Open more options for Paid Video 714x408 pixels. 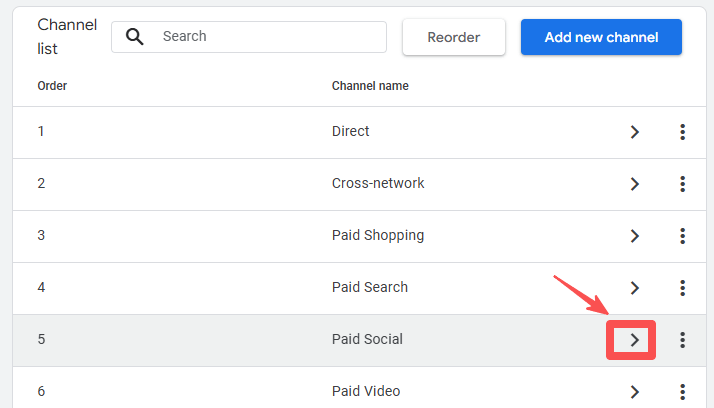tap(682, 391)
